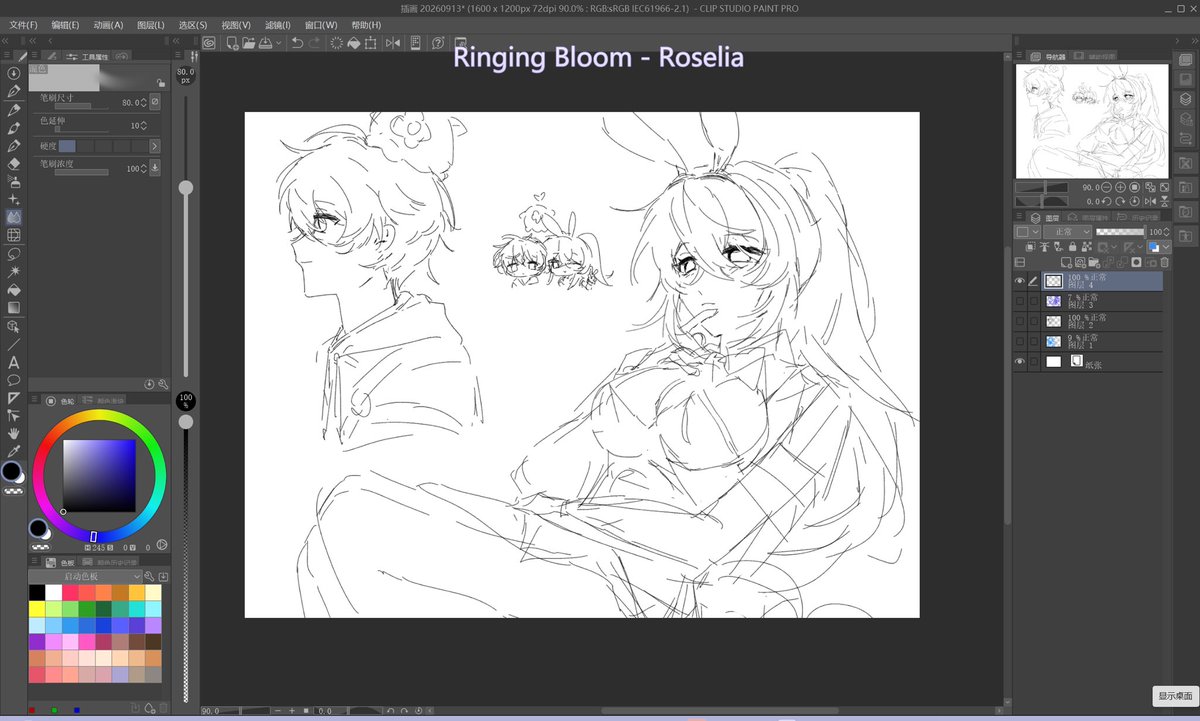The width and height of the screenshot is (1200, 721).
Task: Click new layer folder icon in Layers
Action: 1093,261
